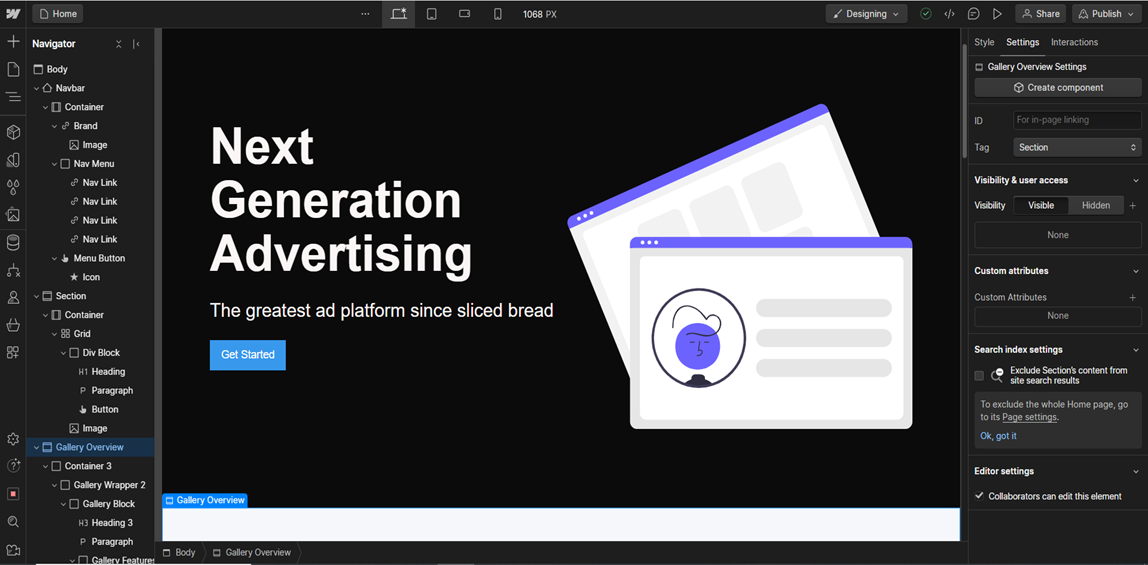Screen dimensions: 1148x565
Task: Click the Create component button
Action: [x=1057, y=88]
